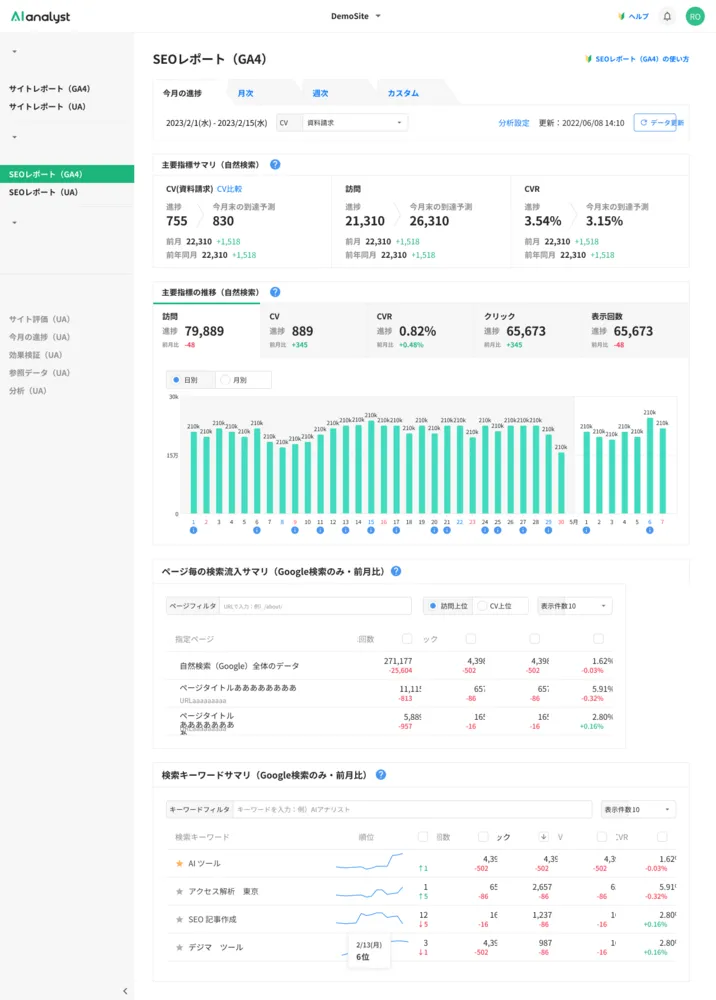Select the 訪問 metric card
The image size is (716, 1000).
(207, 330)
